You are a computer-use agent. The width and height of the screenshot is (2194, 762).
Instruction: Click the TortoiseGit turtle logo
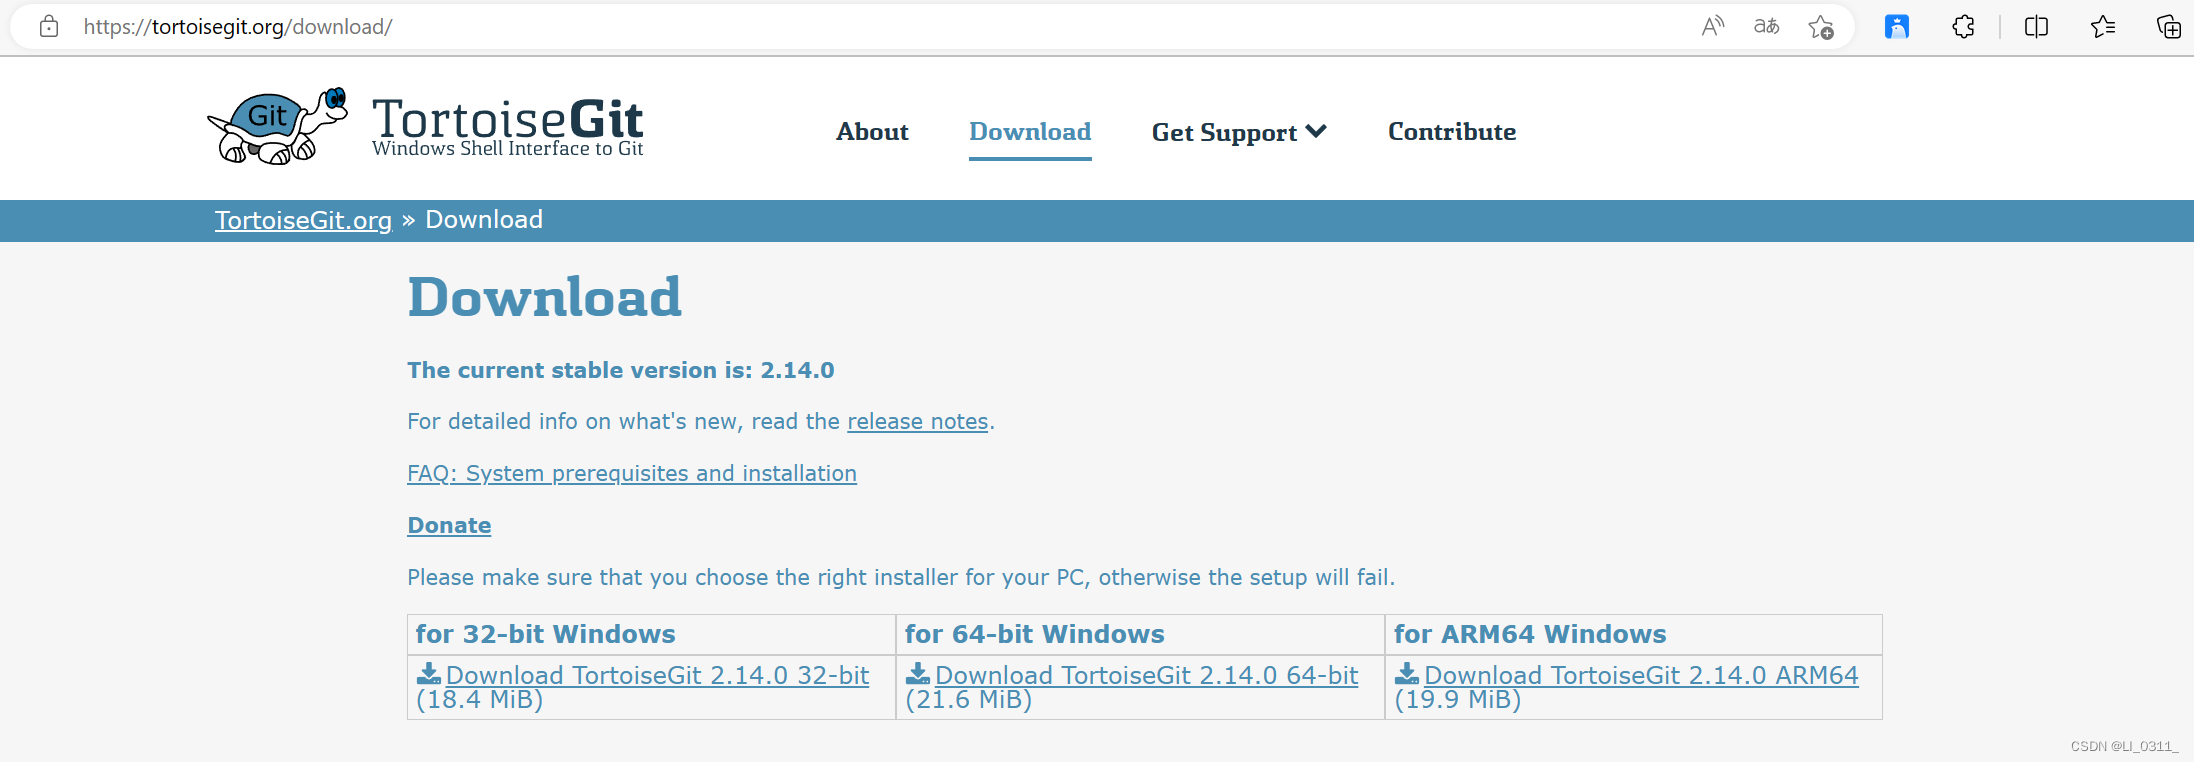(278, 126)
